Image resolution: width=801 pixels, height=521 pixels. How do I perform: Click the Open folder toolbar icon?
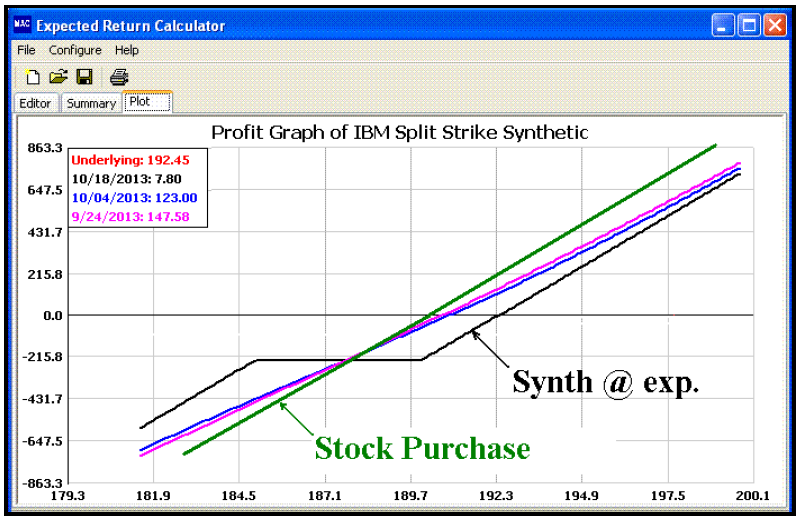tap(58, 77)
